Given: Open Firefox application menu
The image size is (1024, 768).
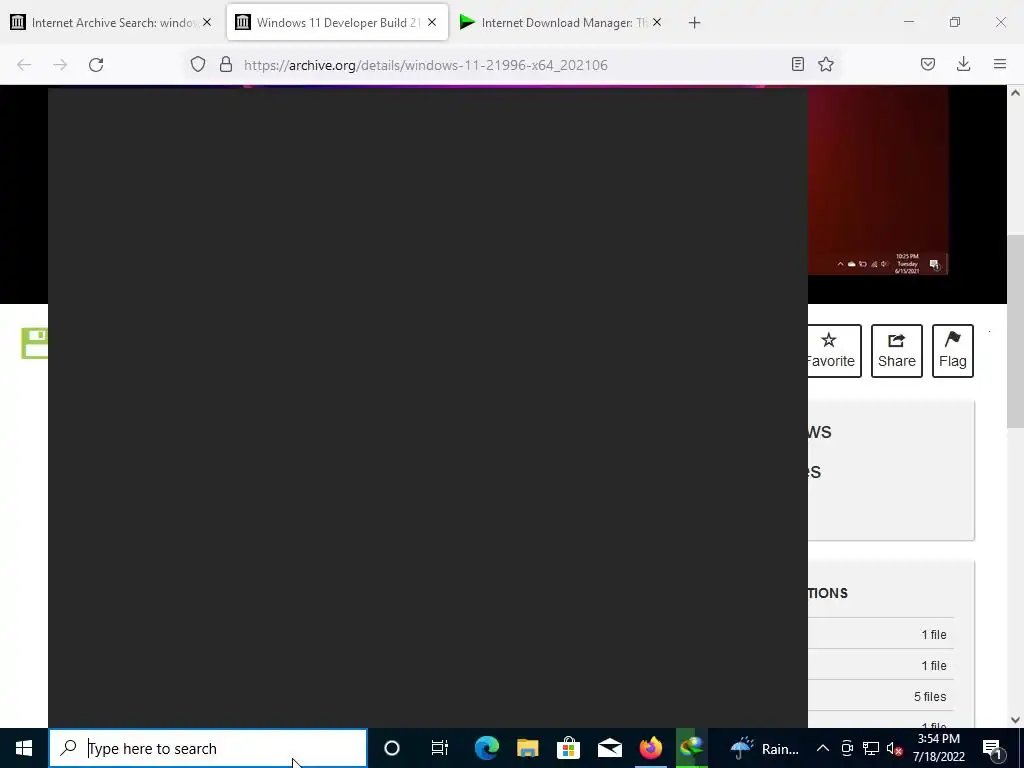Looking at the screenshot, I should coord(1000,64).
